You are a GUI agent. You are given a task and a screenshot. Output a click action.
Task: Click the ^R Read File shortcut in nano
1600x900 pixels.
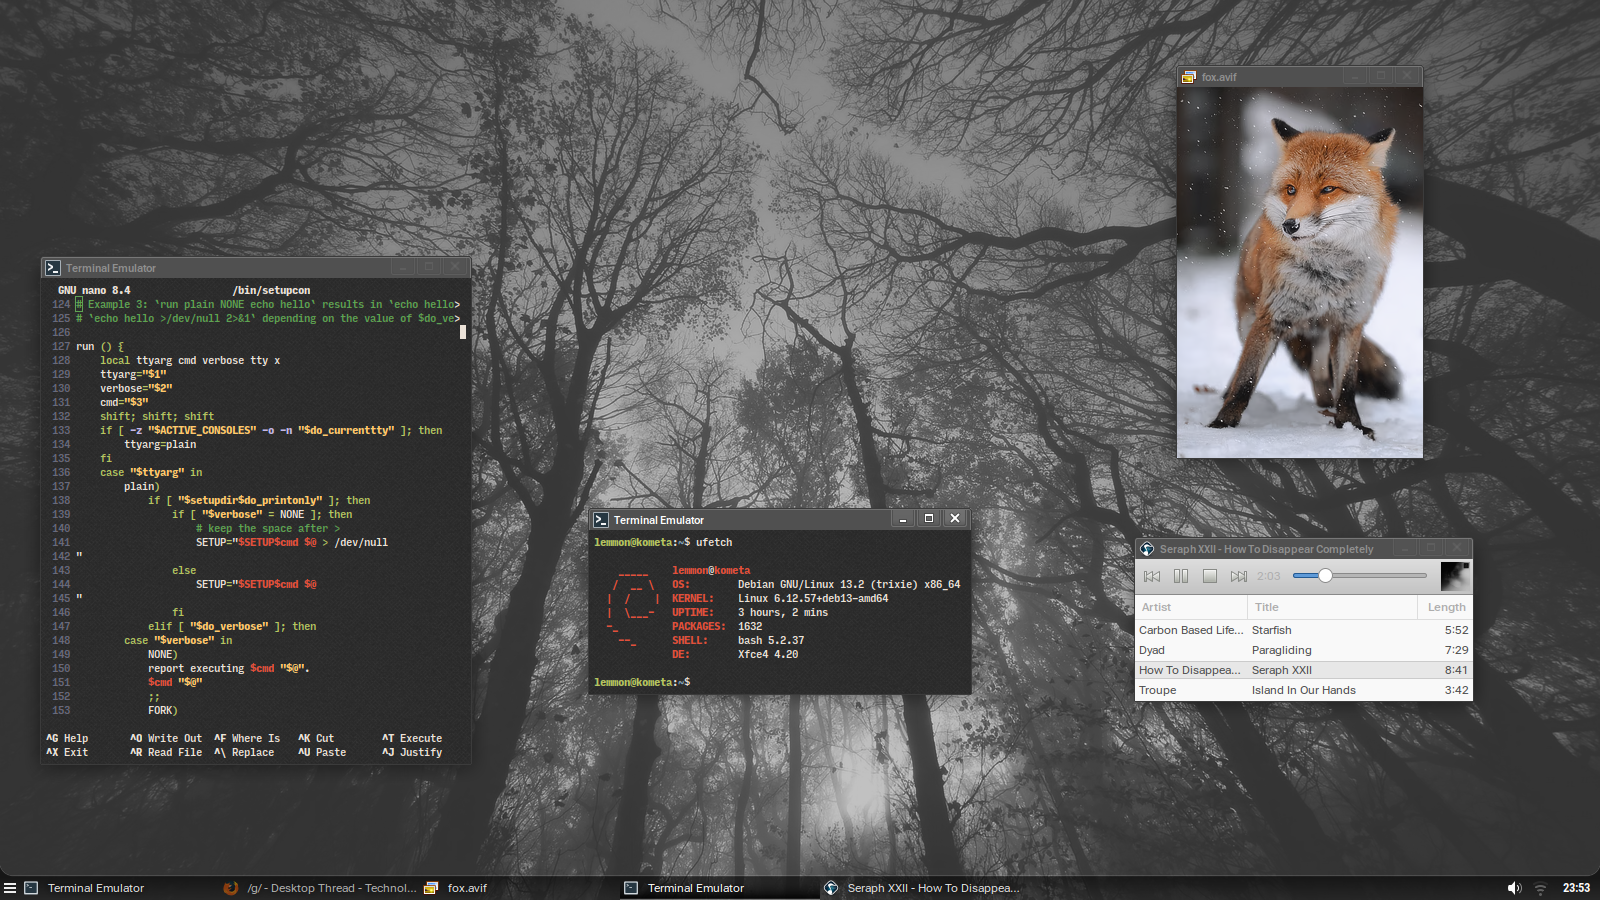(x=166, y=752)
